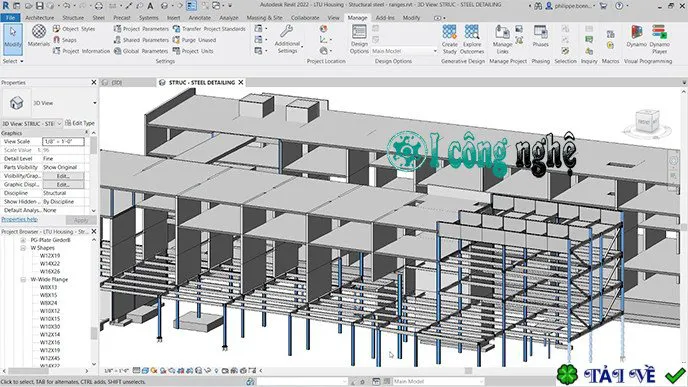
Task: Click Explore Outcomes
Action: coord(472,39)
